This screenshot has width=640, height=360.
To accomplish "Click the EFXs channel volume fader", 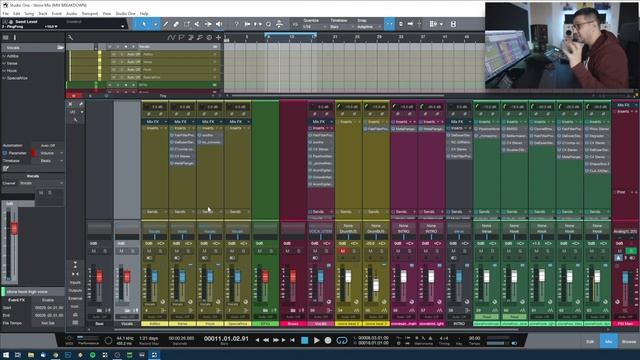I will pyautogui.click(x=265, y=276).
